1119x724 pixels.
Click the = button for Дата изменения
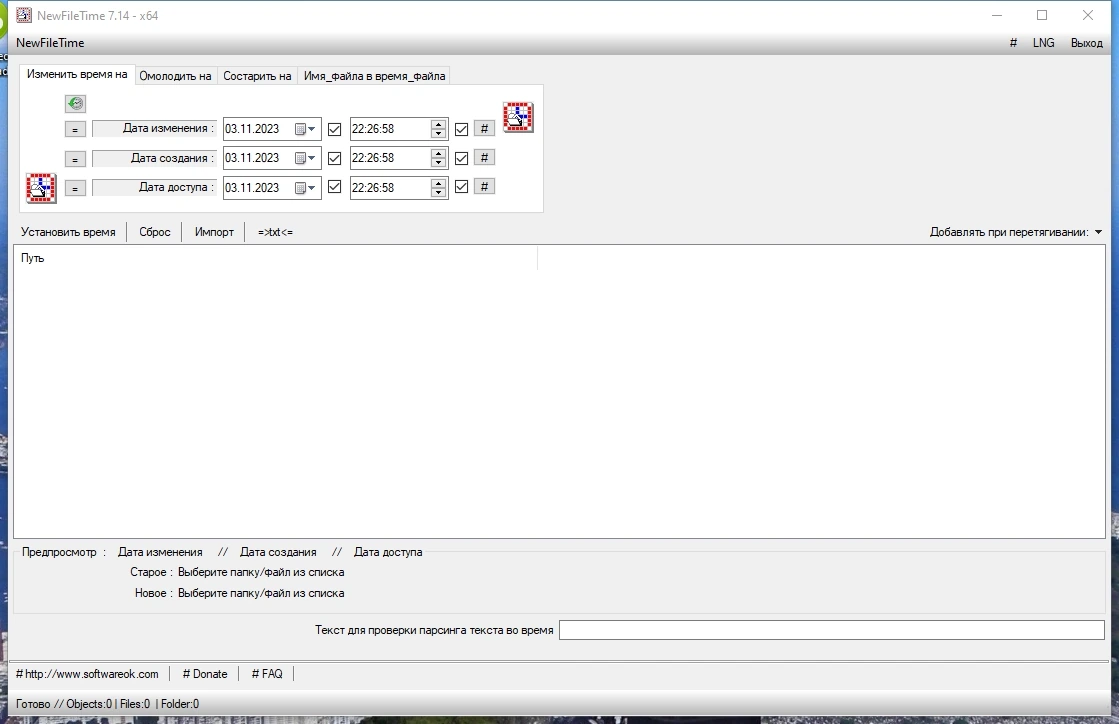75,129
